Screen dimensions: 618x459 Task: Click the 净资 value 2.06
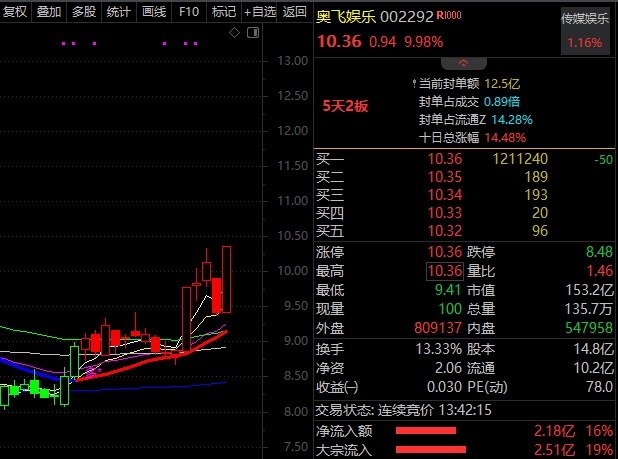pos(448,368)
